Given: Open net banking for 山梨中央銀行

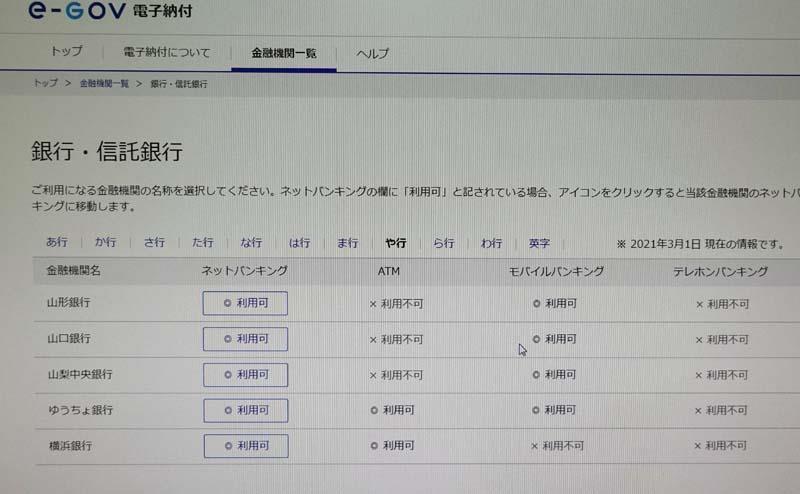Looking at the screenshot, I should (x=245, y=375).
